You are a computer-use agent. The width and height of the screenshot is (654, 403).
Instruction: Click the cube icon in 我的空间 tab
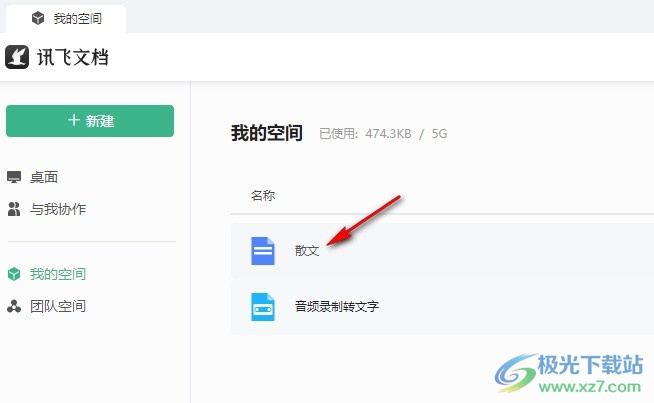tap(38, 18)
